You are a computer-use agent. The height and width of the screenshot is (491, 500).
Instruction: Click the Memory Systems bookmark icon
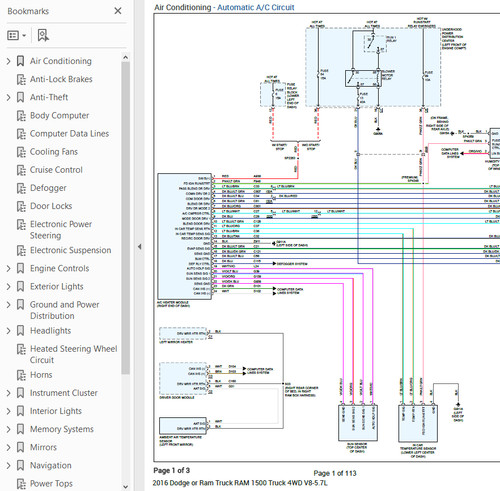(21, 429)
